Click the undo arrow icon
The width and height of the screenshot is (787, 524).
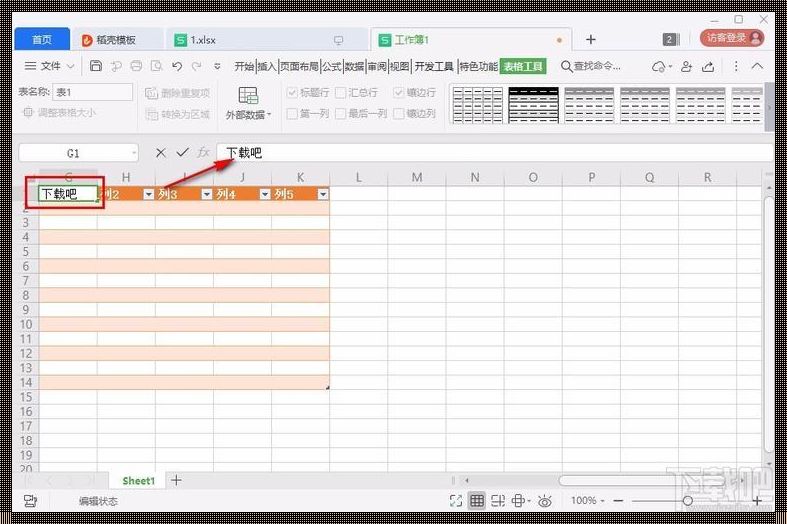tap(177, 66)
